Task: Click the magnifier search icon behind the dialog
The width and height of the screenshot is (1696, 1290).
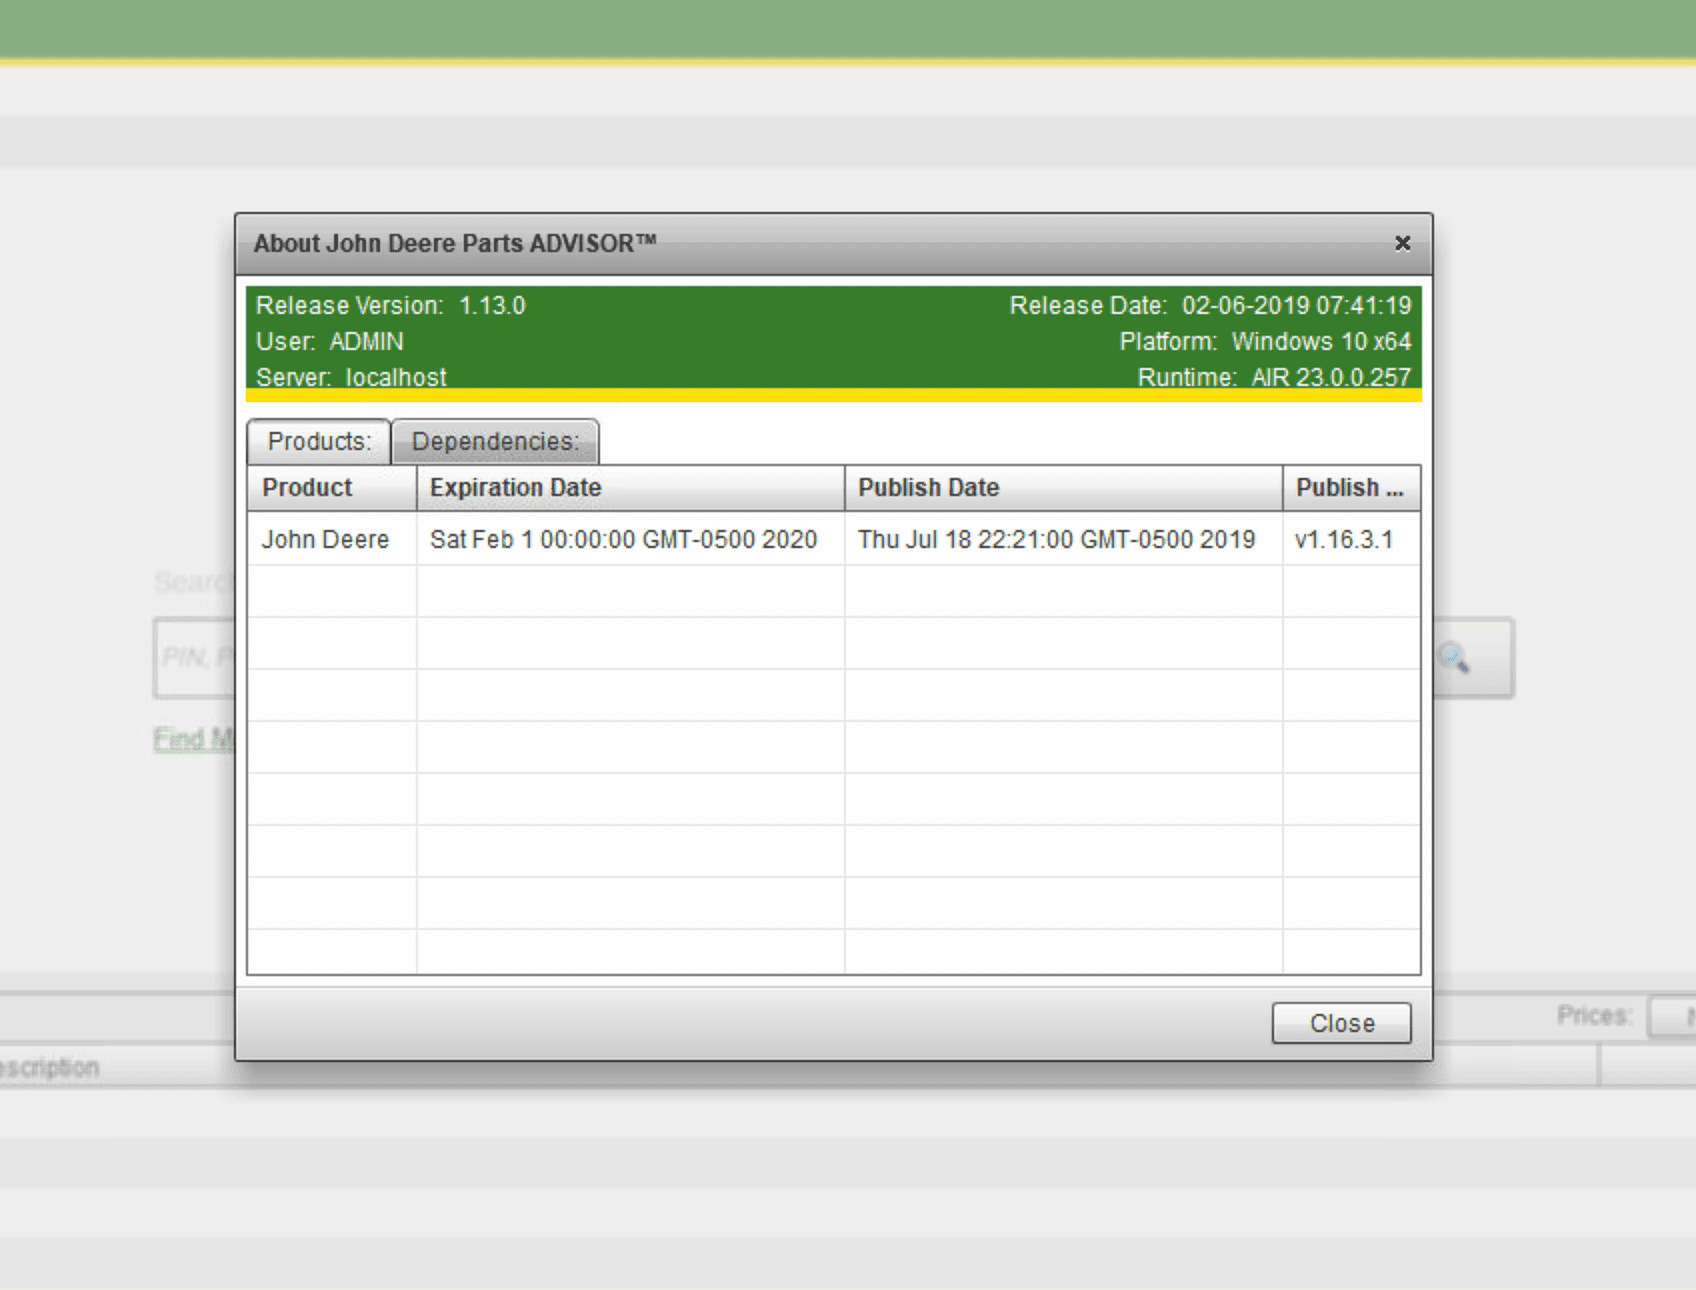Action: tap(1453, 658)
